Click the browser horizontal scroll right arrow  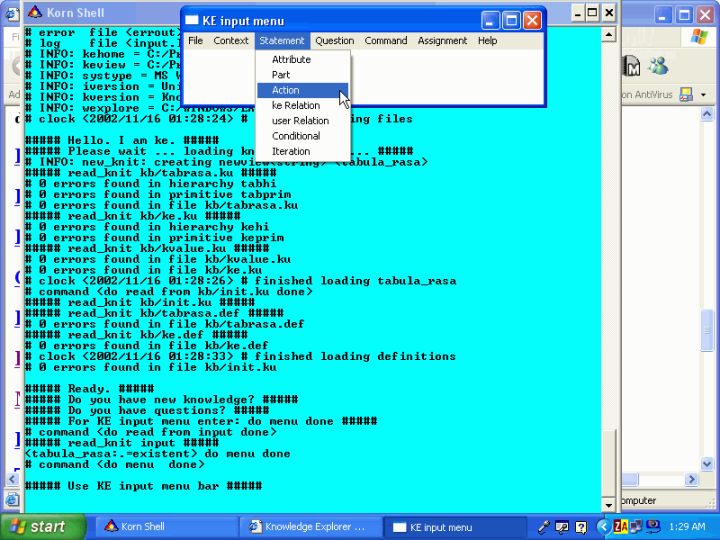pos(691,479)
